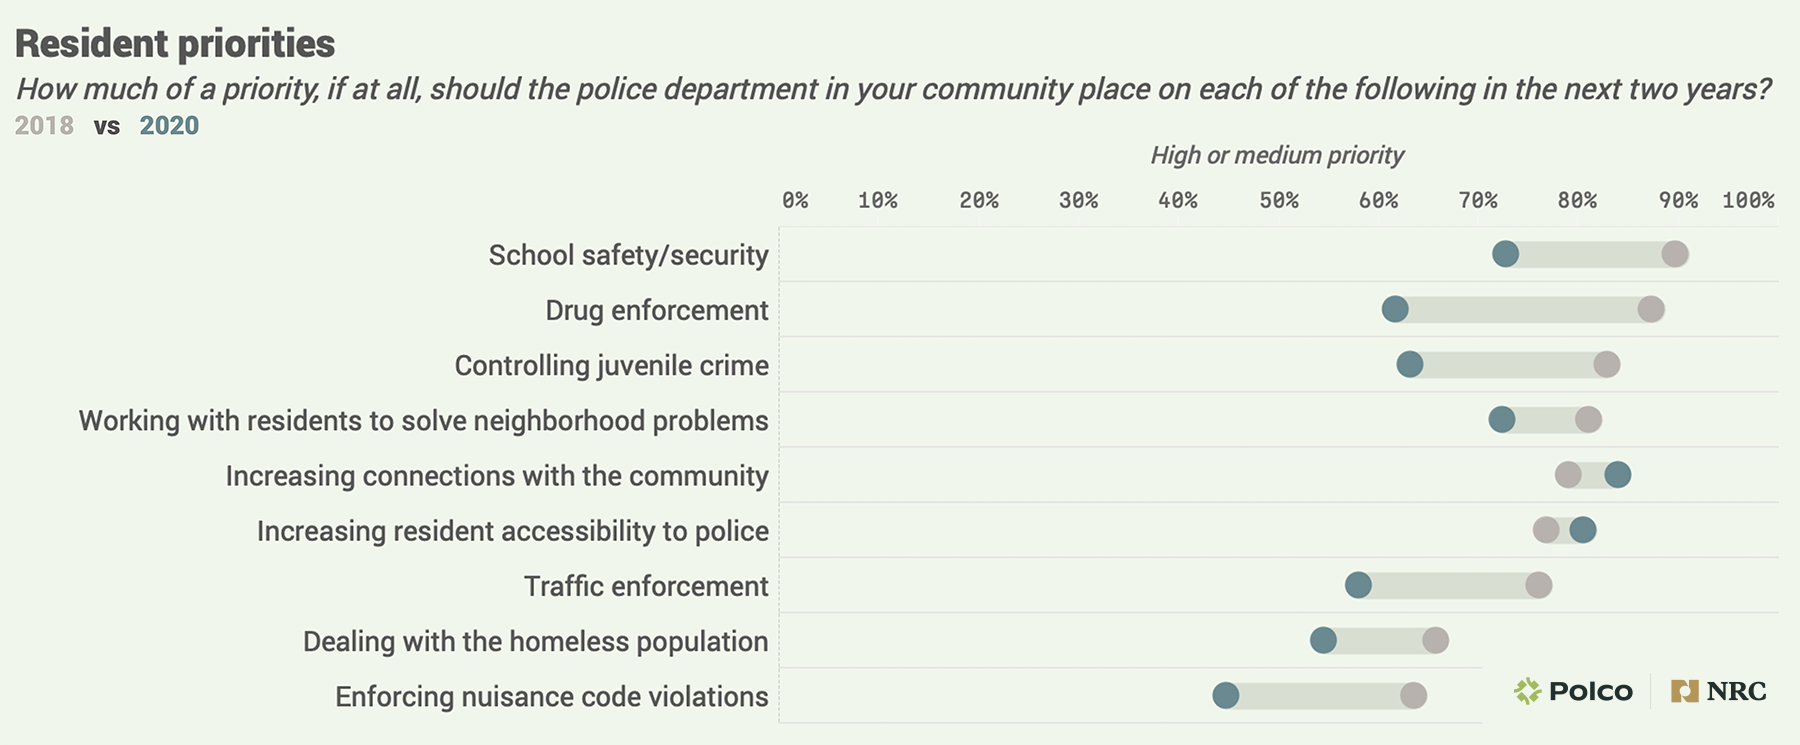Click the Traffic enforcement row label
Screen dimensions: 1800x745
(646, 586)
